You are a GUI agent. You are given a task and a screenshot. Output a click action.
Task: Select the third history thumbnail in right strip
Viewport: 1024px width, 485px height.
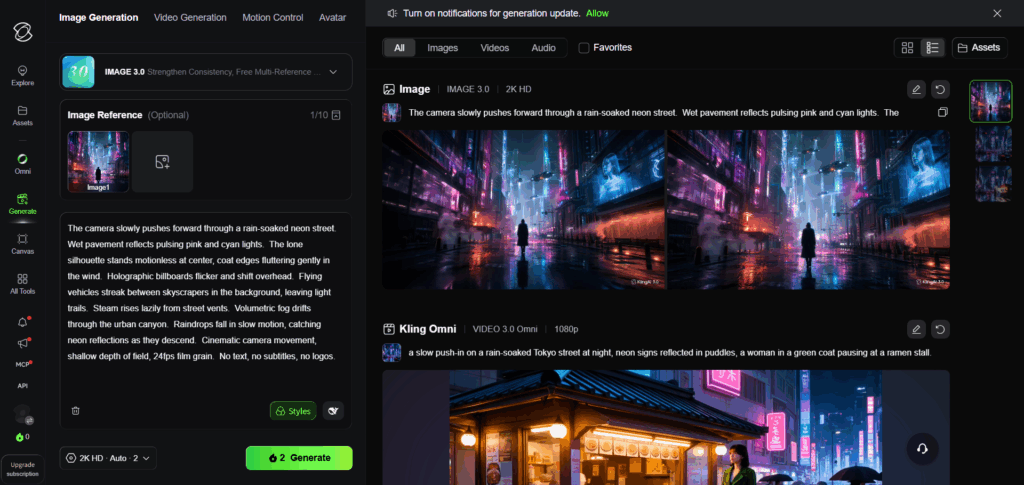click(x=993, y=183)
